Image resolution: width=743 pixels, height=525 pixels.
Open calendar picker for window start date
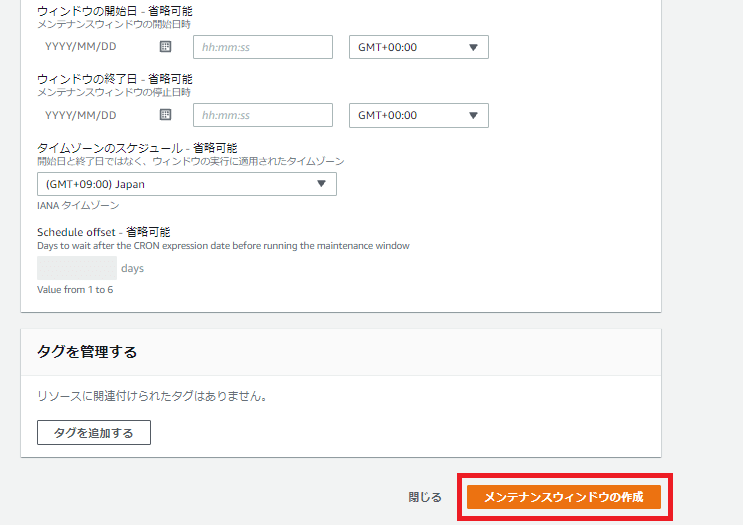(x=165, y=46)
